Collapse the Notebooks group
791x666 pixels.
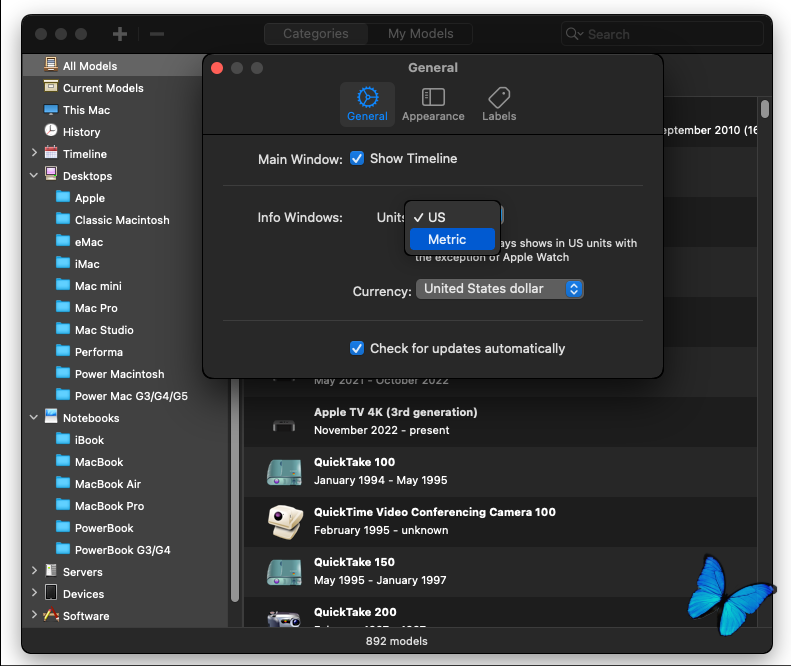34,417
